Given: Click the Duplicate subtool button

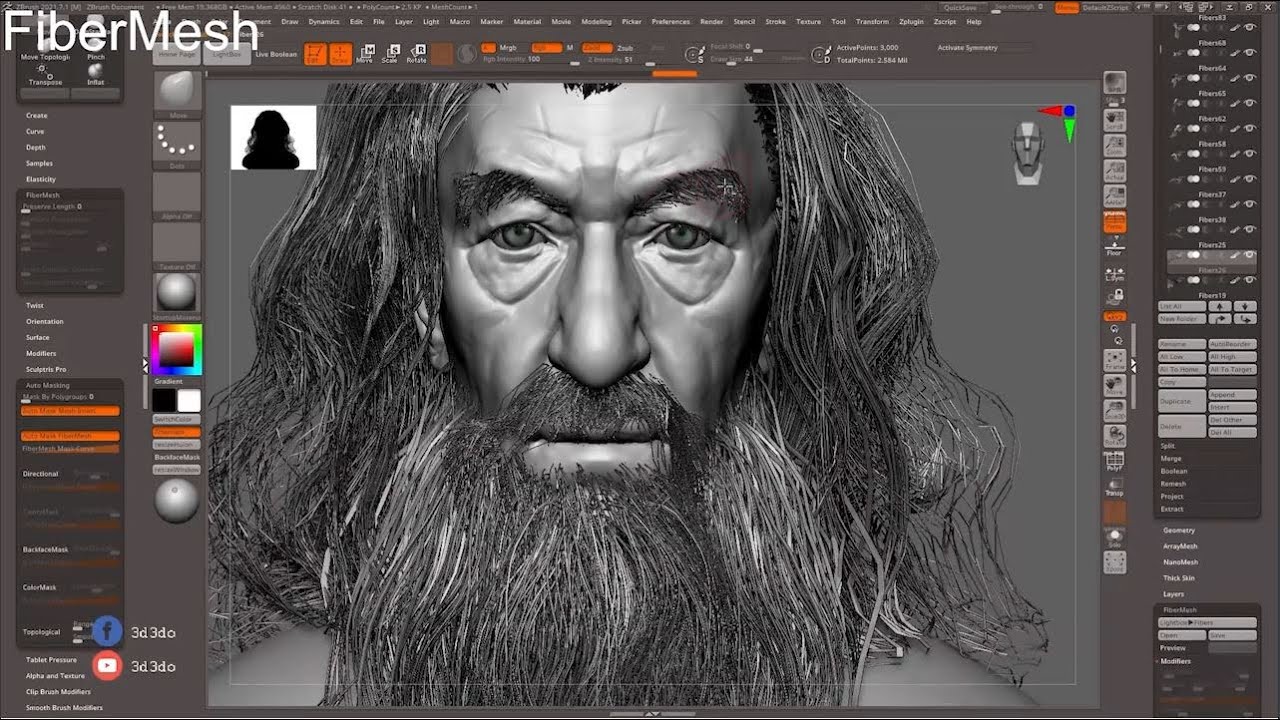Looking at the screenshot, I should tap(1182, 401).
